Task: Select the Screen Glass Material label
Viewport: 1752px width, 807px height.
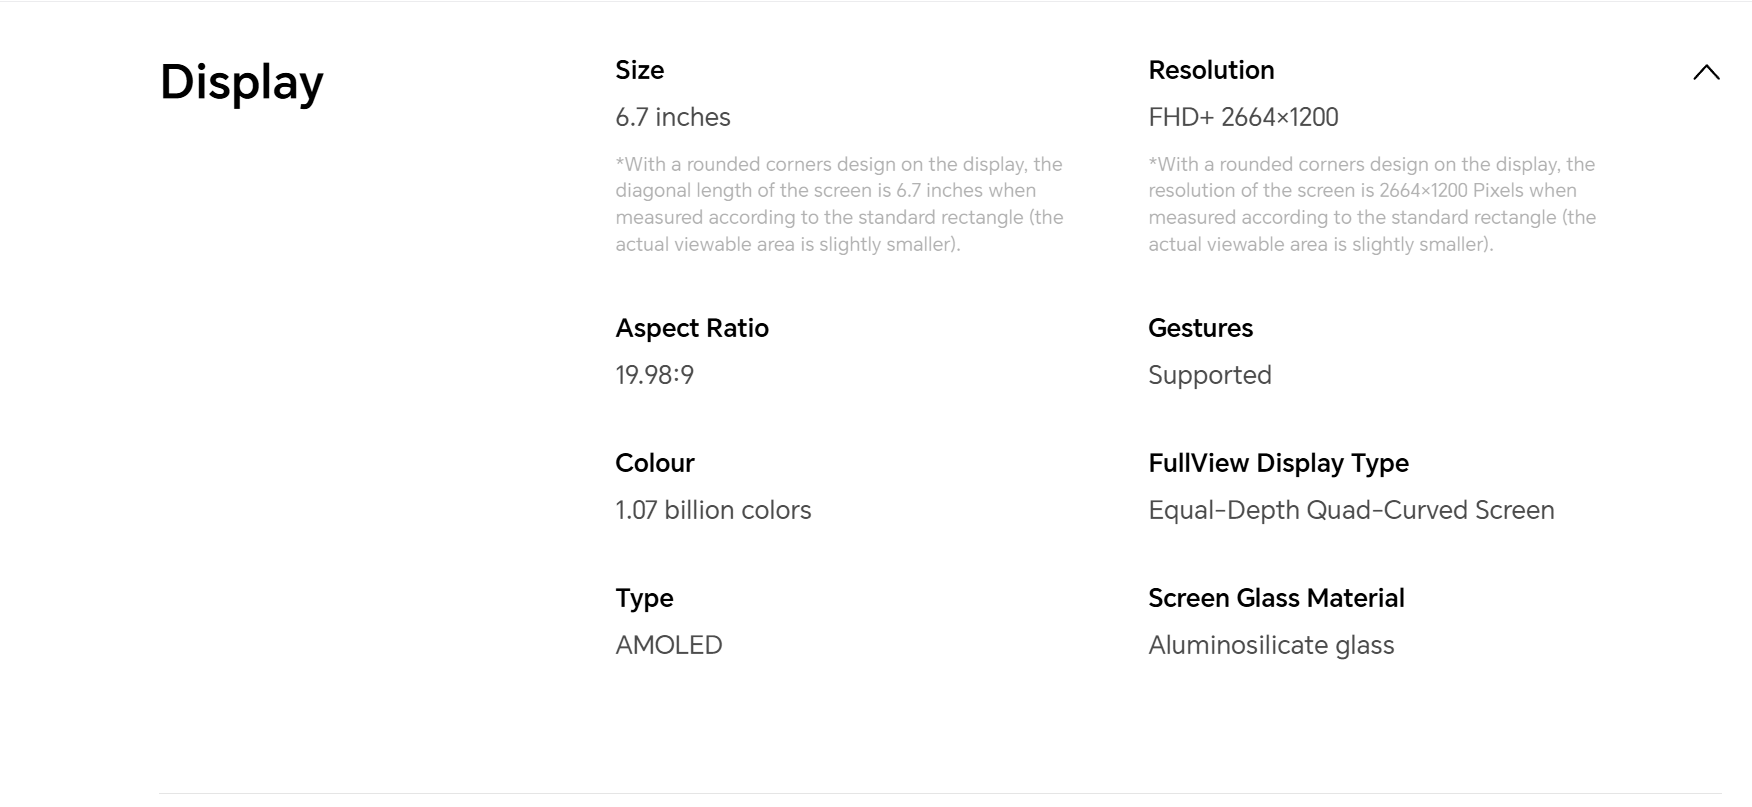Action: pyautogui.click(x=1276, y=598)
